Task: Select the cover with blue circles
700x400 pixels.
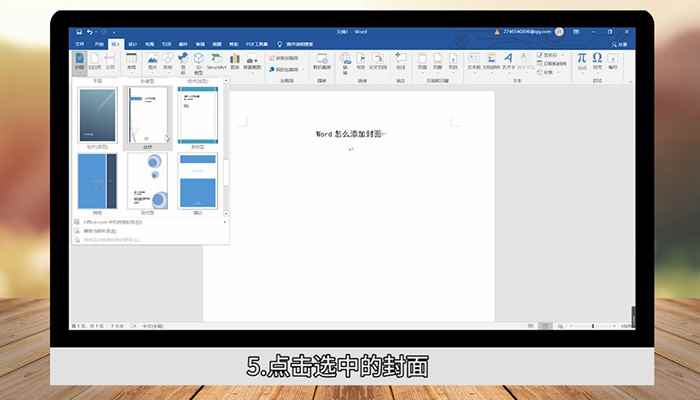Action: pos(147,181)
